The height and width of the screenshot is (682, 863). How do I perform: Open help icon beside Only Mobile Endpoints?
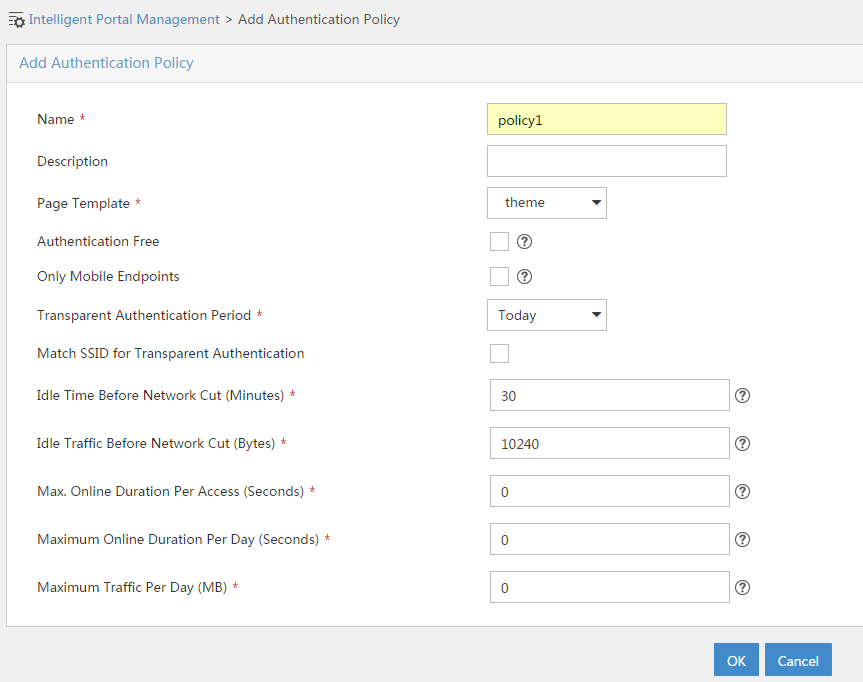tap(525, 277)
